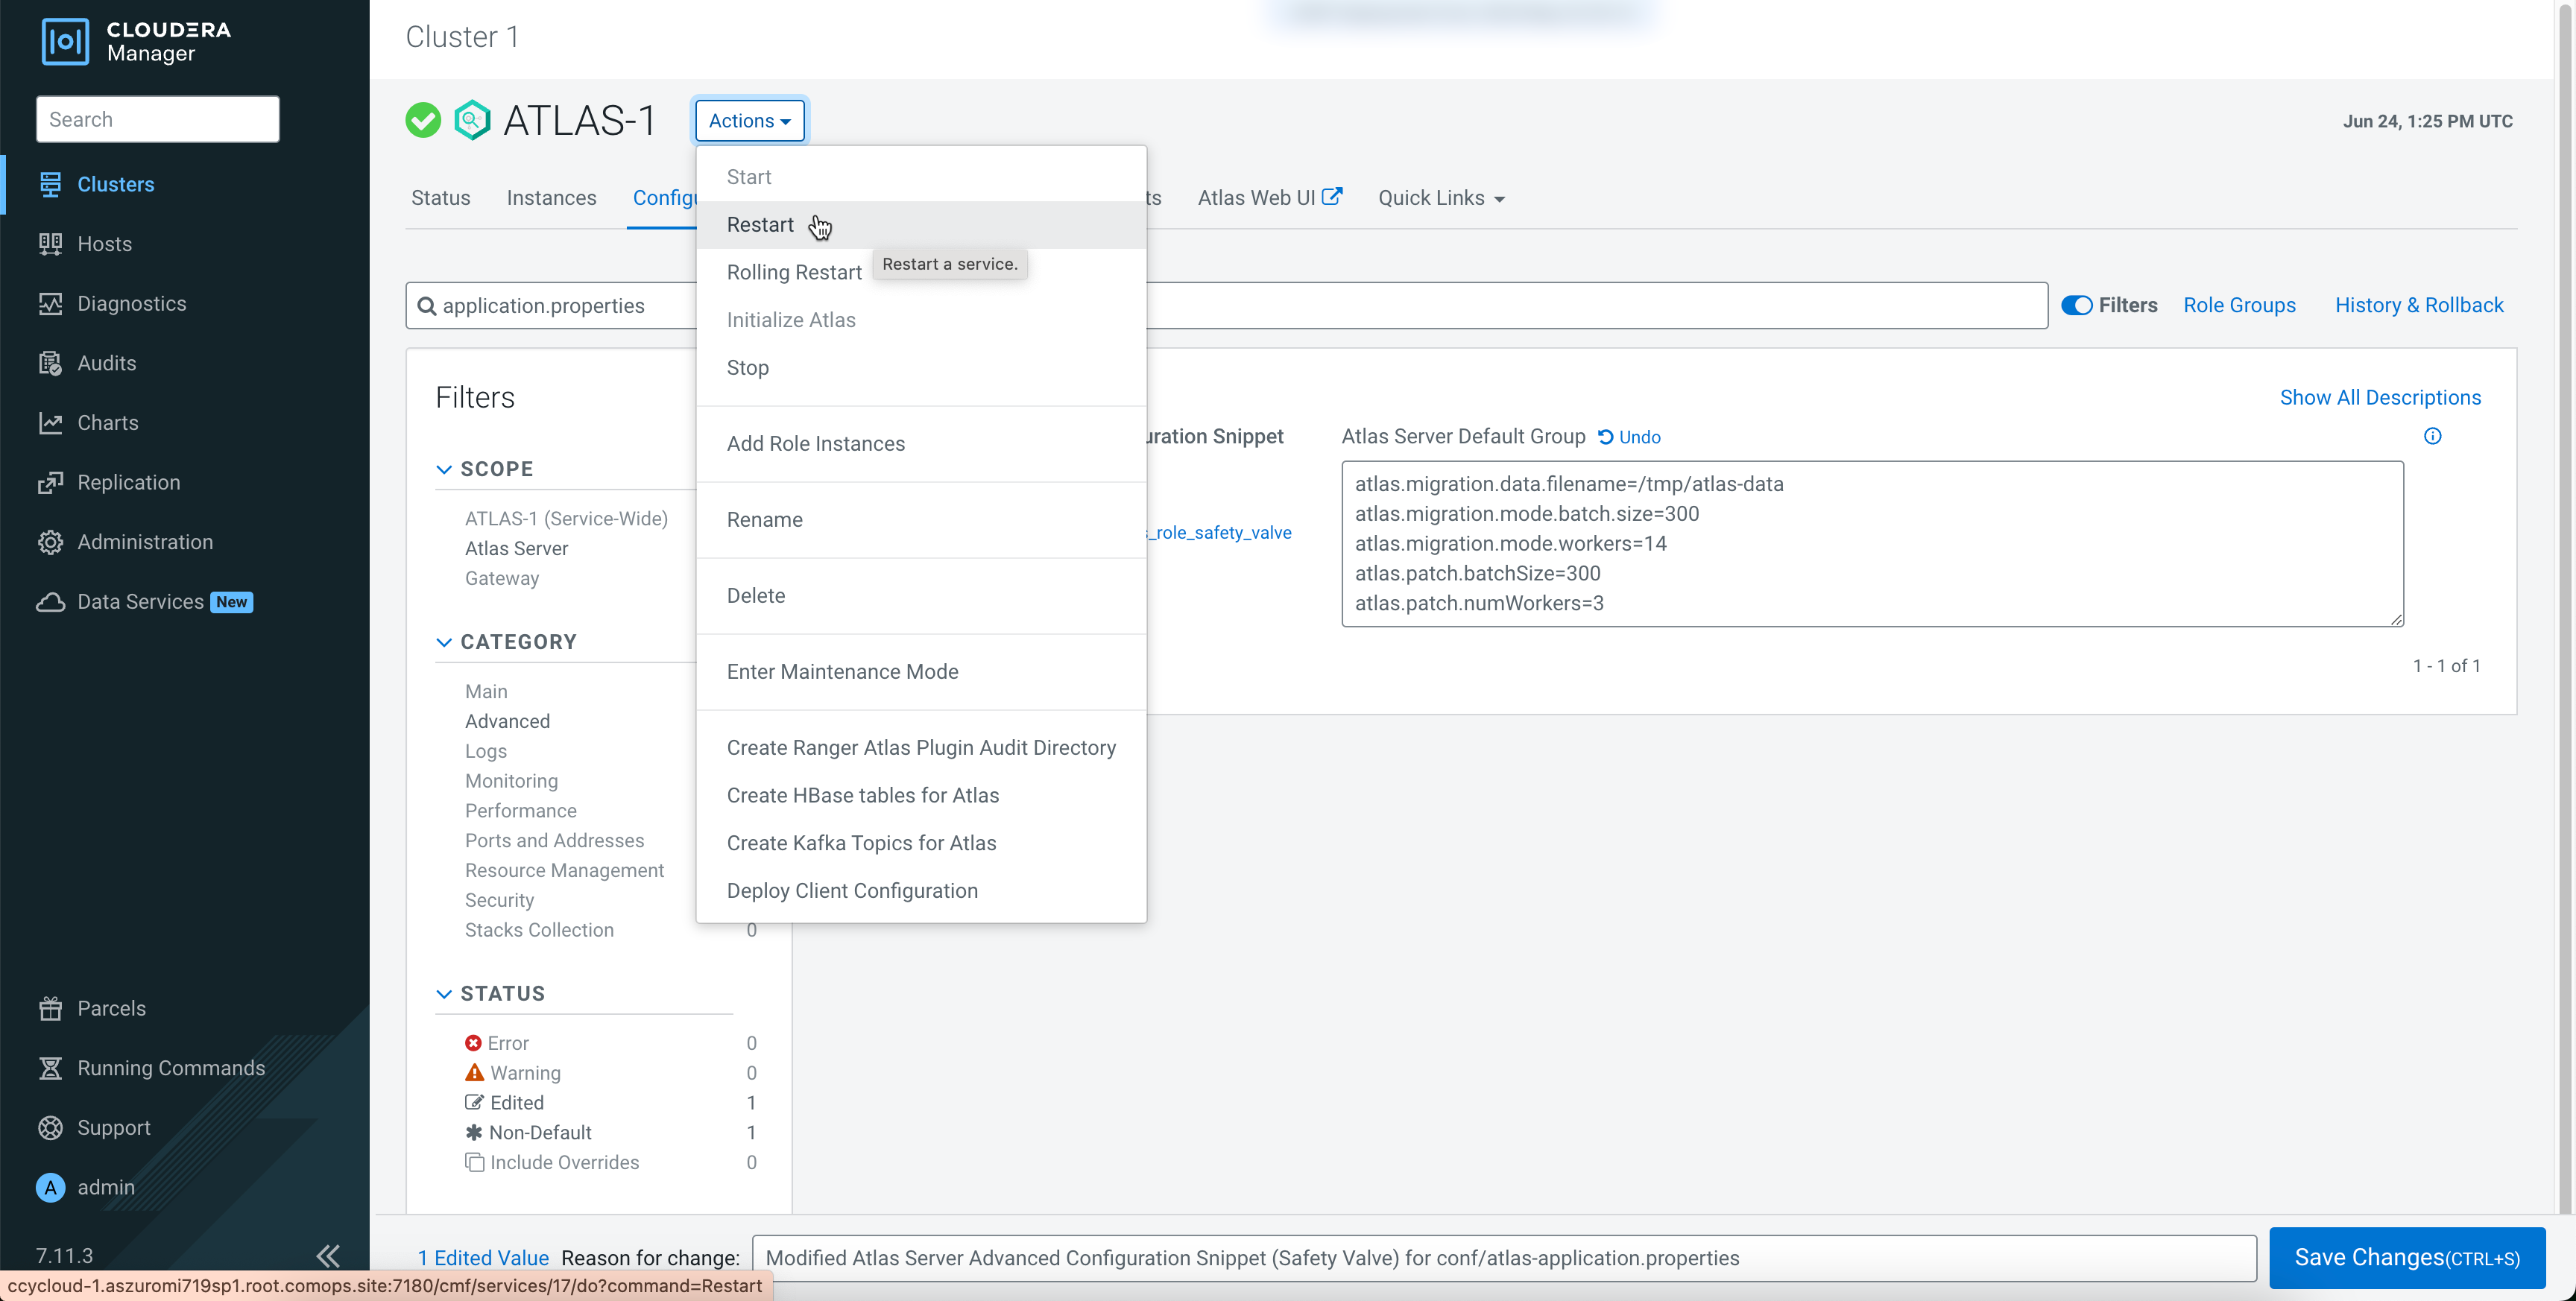Collapse the sidebar with double-chevron icon
The width and height of the screenshot is (2576, 1301).
pos(328,1255)
